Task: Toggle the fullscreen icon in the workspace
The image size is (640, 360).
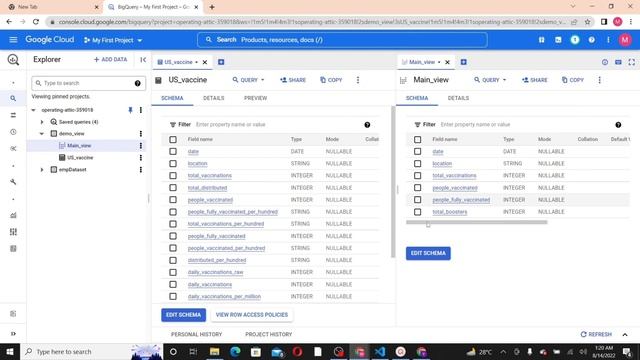Action: coord(631,62)
